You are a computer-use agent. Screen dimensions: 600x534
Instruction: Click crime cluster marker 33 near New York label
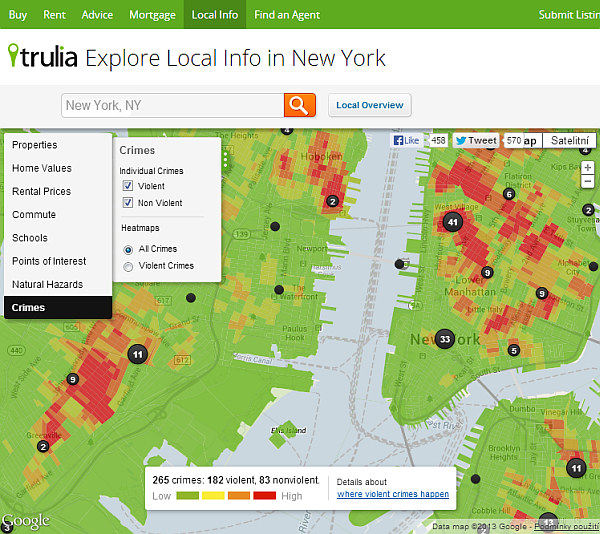445,339
